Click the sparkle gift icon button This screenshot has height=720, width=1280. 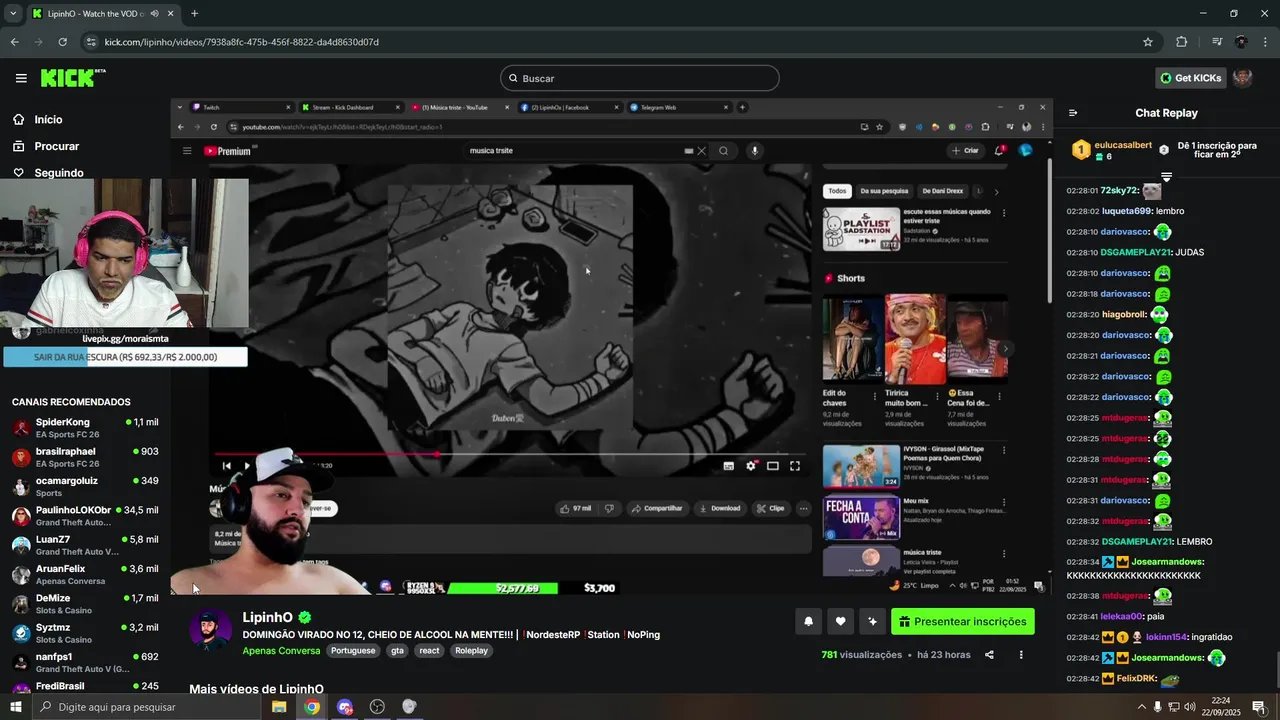[x=872, y=621]
